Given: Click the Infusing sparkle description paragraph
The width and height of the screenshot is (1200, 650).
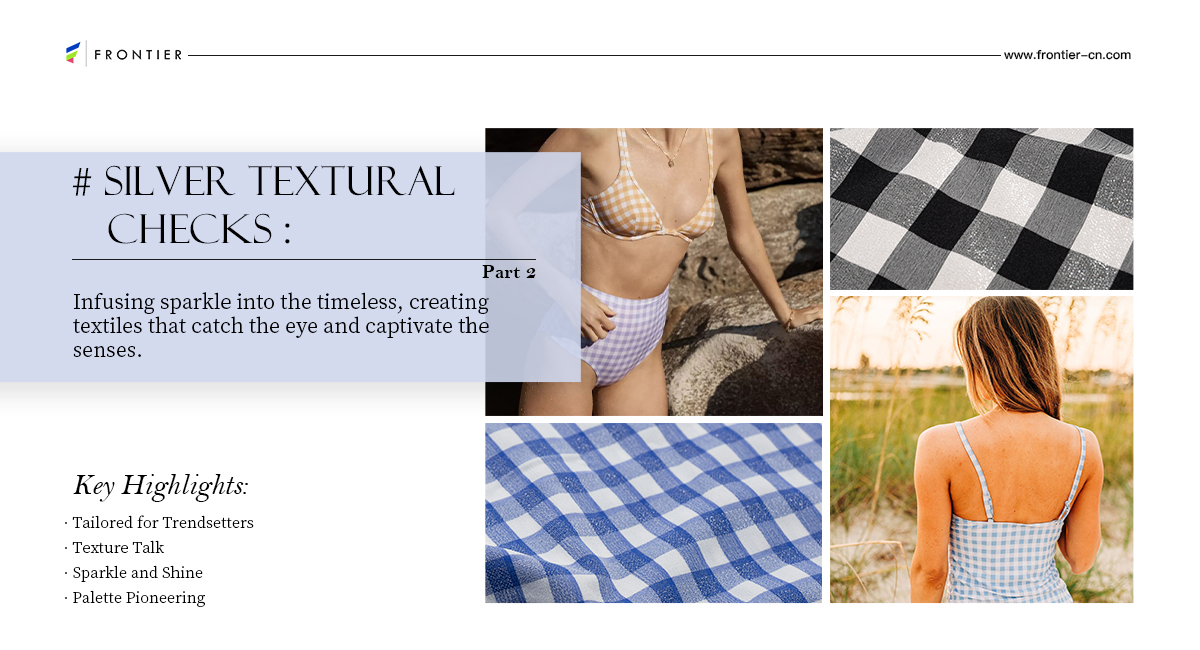Looking at the screenshot, I should [x=281, y=326].
